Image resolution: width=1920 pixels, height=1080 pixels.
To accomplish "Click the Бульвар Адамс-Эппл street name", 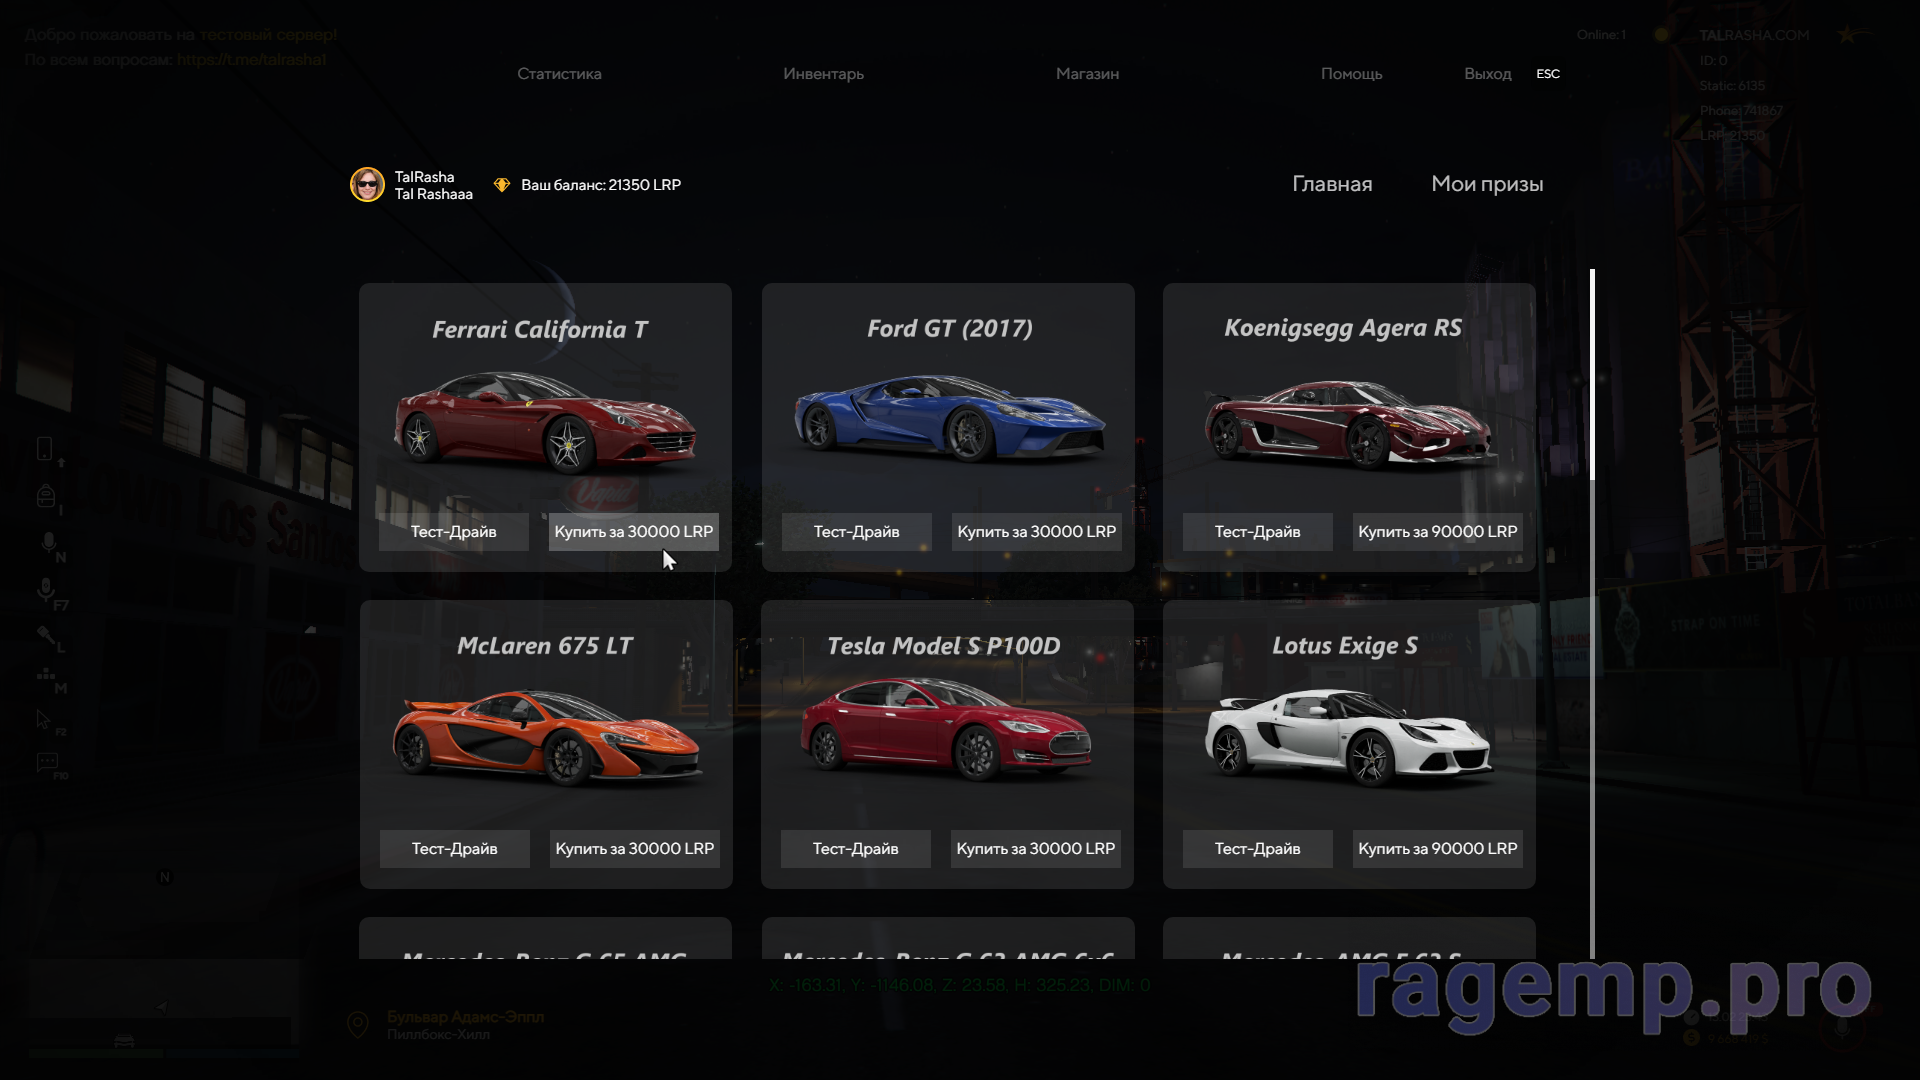I will (x=465, y=1017).
